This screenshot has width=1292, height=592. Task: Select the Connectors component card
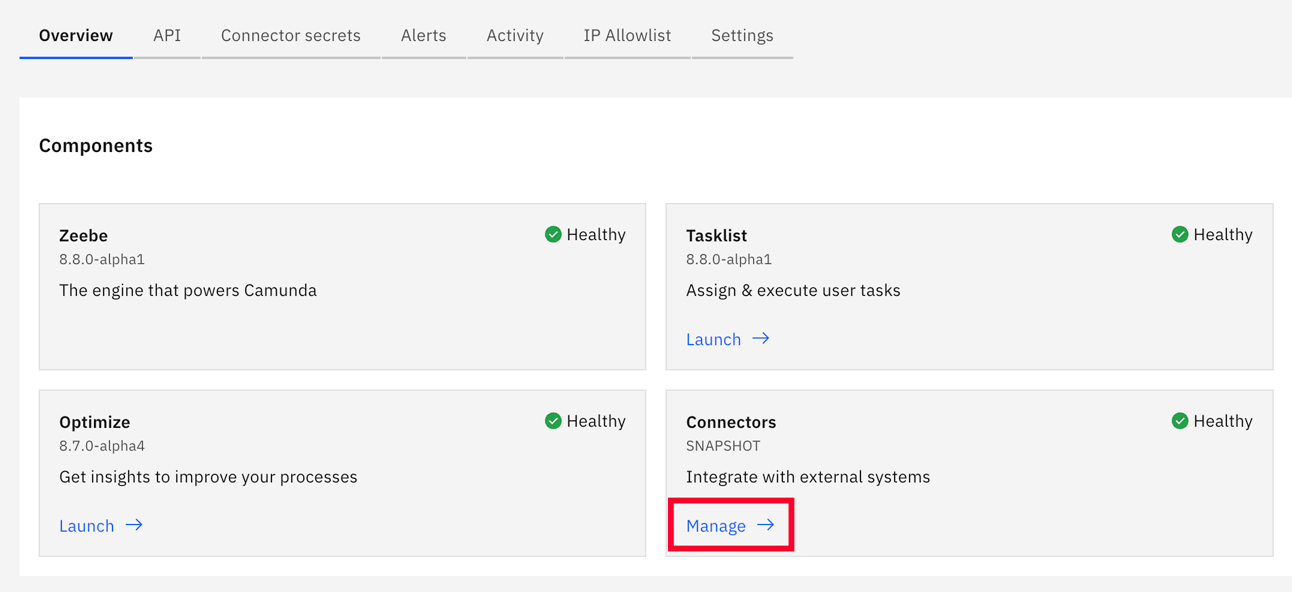point(969,473)
